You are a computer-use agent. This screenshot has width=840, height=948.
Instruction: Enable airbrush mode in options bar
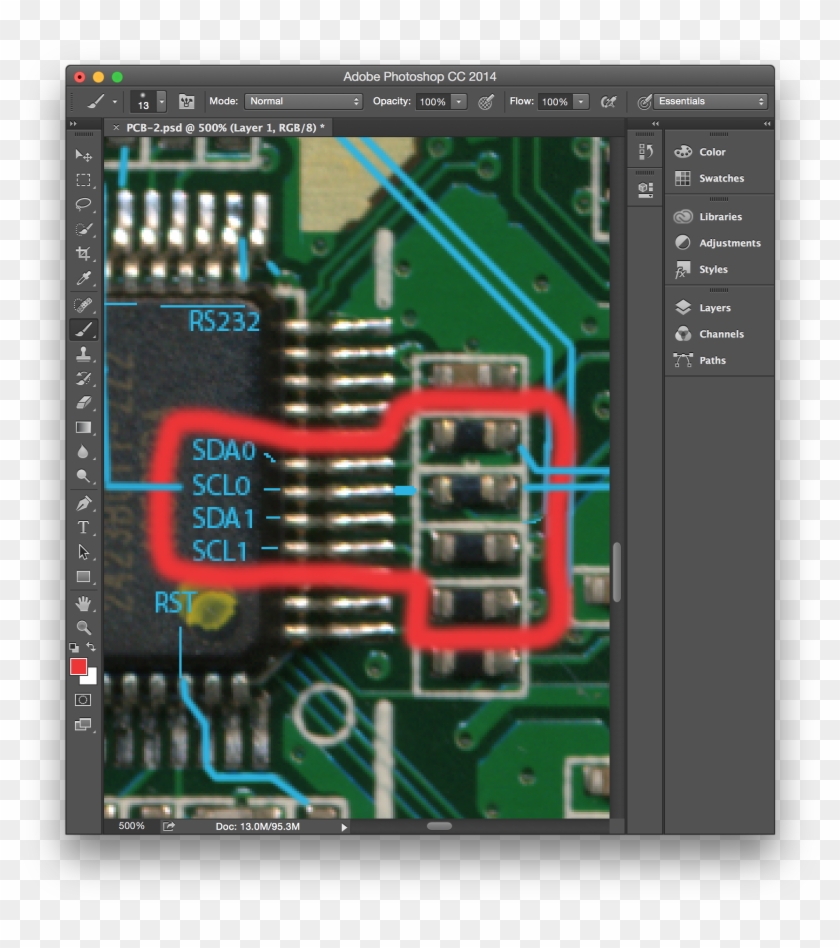coord(609,101)
